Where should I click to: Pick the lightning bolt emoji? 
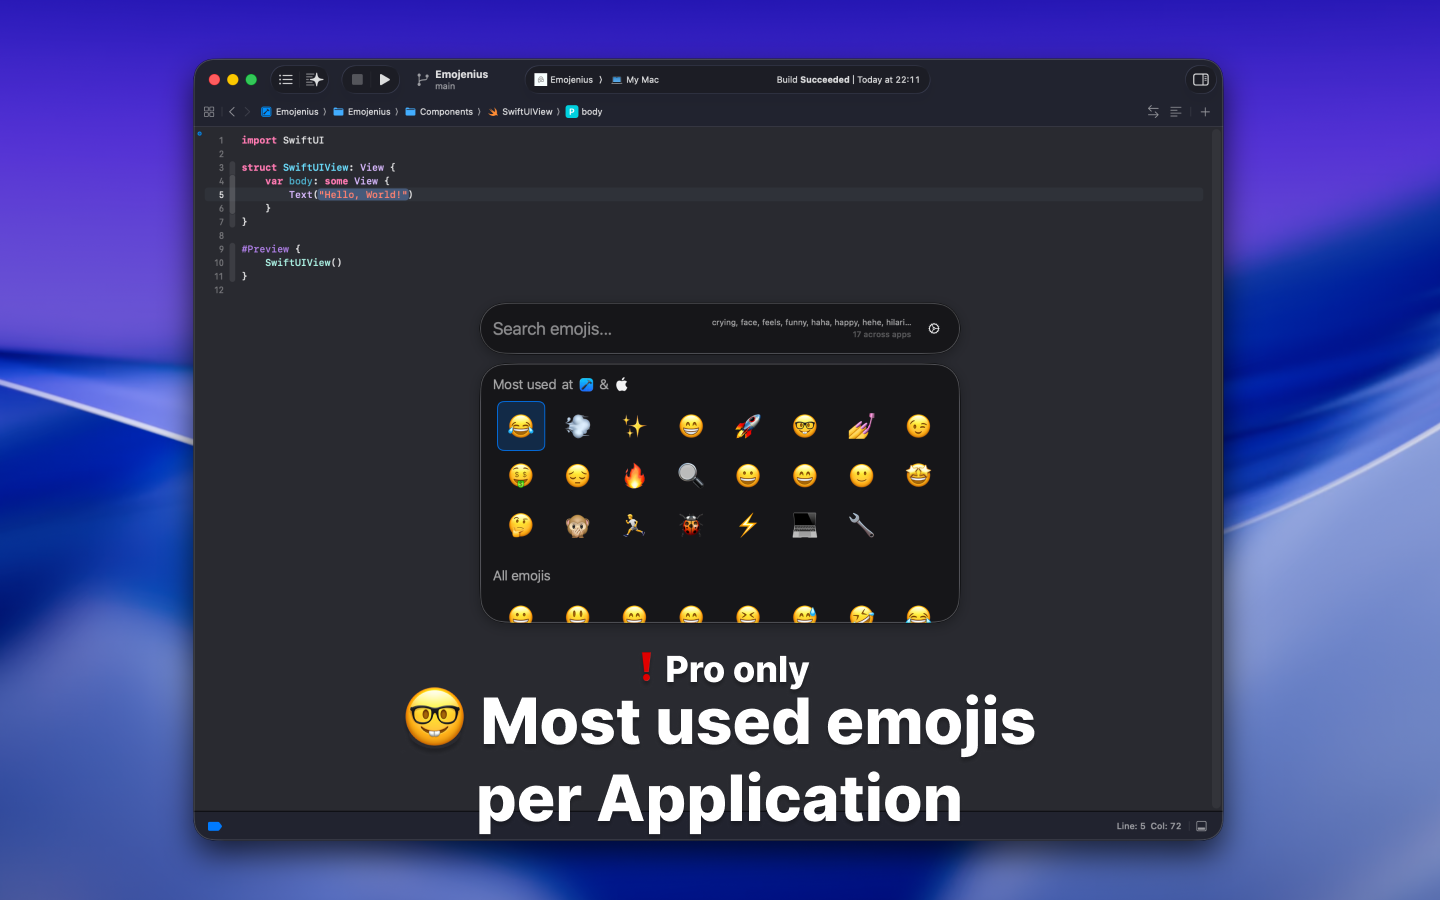coord(748,525)
